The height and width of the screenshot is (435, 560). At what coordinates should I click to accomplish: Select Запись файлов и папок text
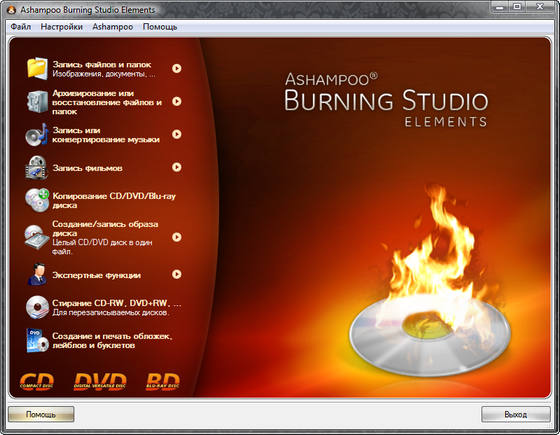coord(102,65)
